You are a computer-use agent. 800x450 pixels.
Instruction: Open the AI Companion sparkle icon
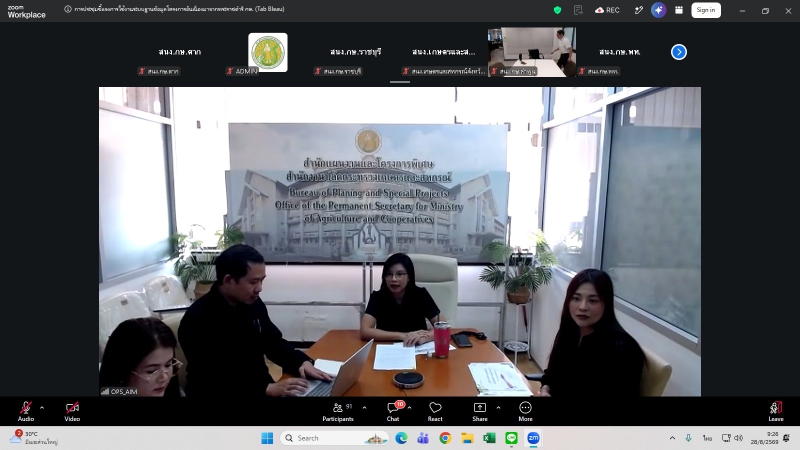[659, 10]
